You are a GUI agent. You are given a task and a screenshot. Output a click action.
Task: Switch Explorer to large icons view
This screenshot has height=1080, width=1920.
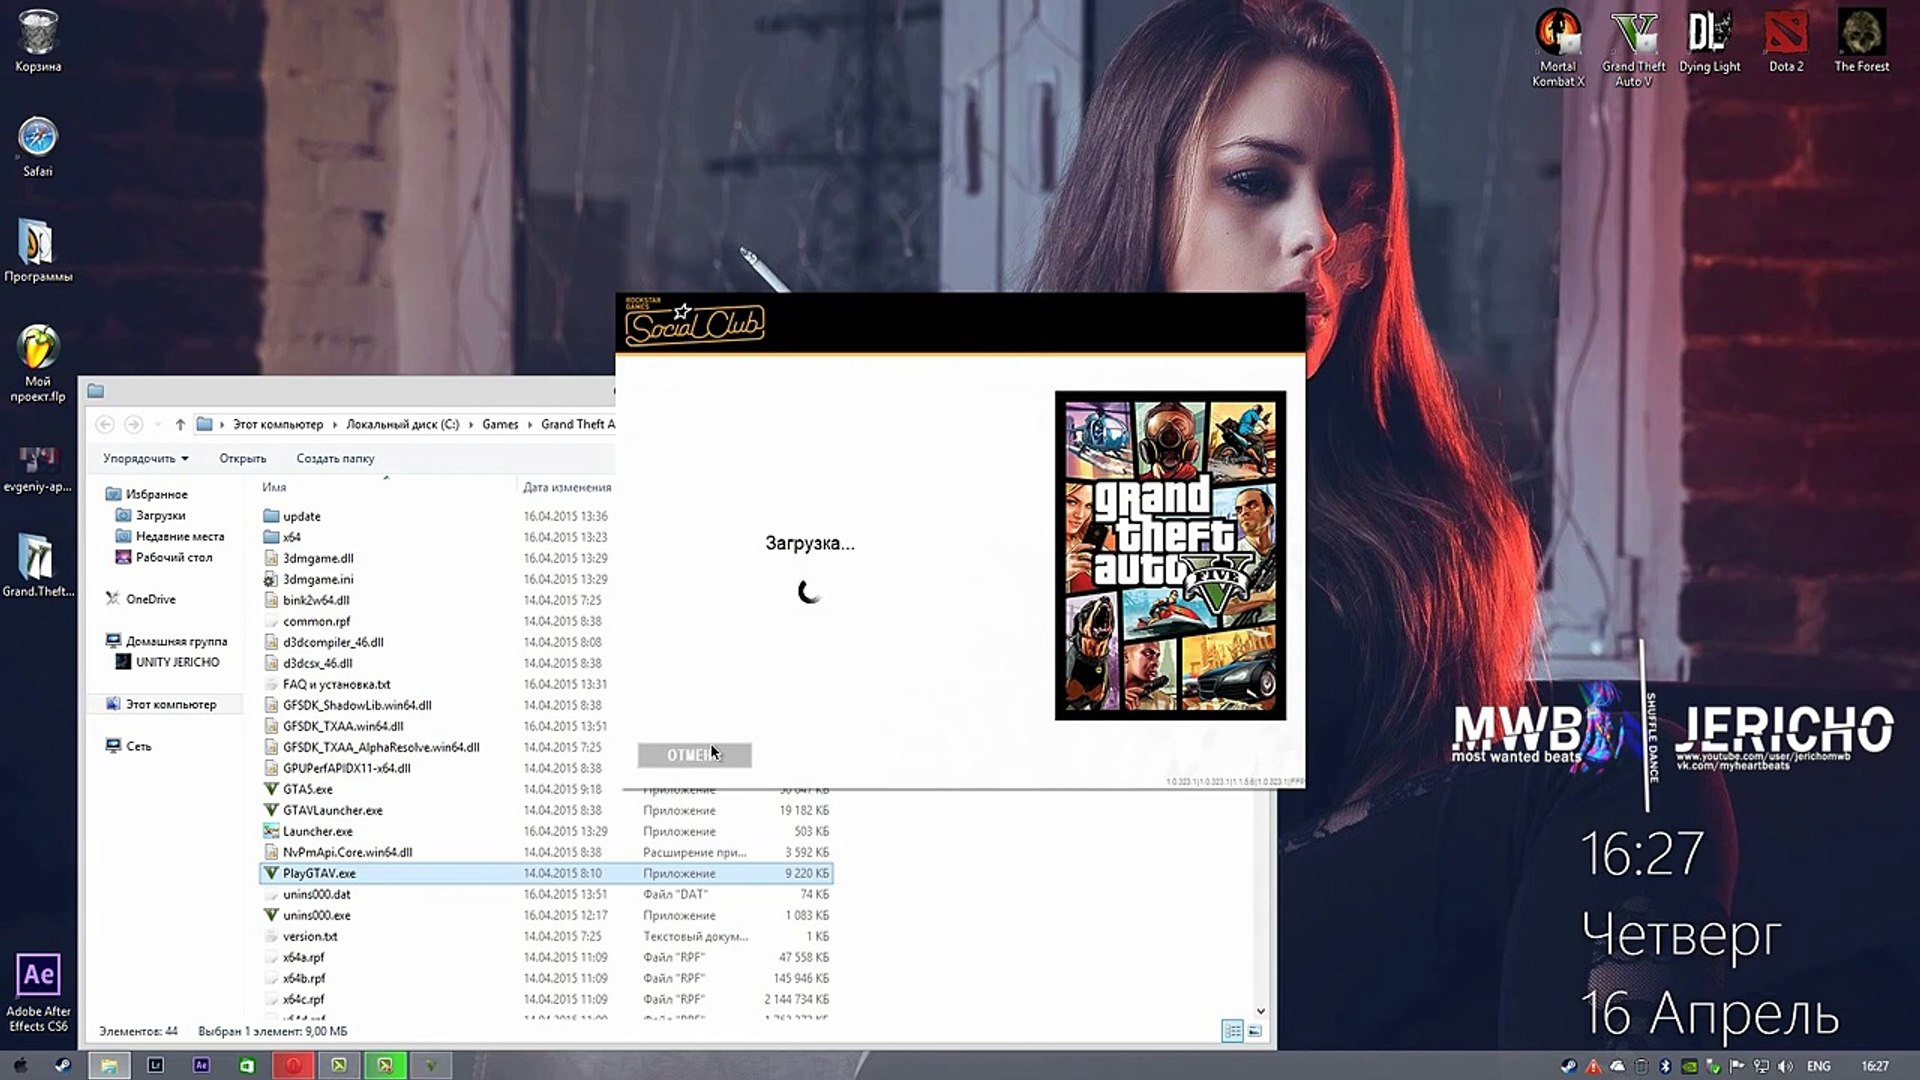1255,1031
